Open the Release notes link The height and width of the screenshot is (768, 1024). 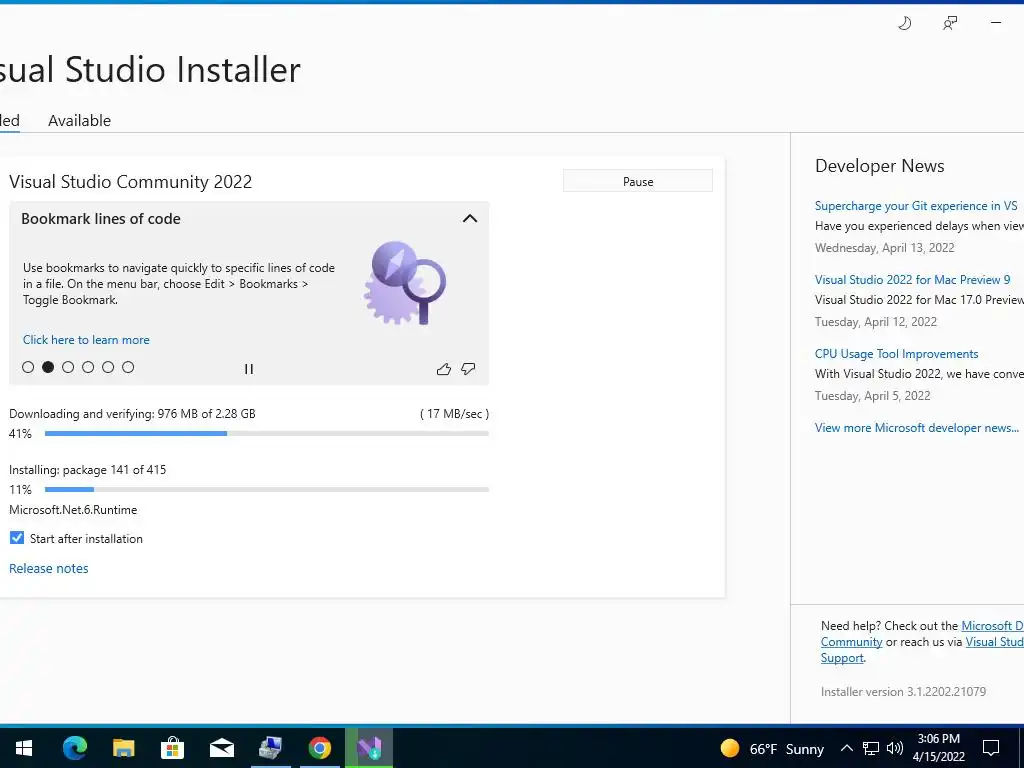pos(49,568)
